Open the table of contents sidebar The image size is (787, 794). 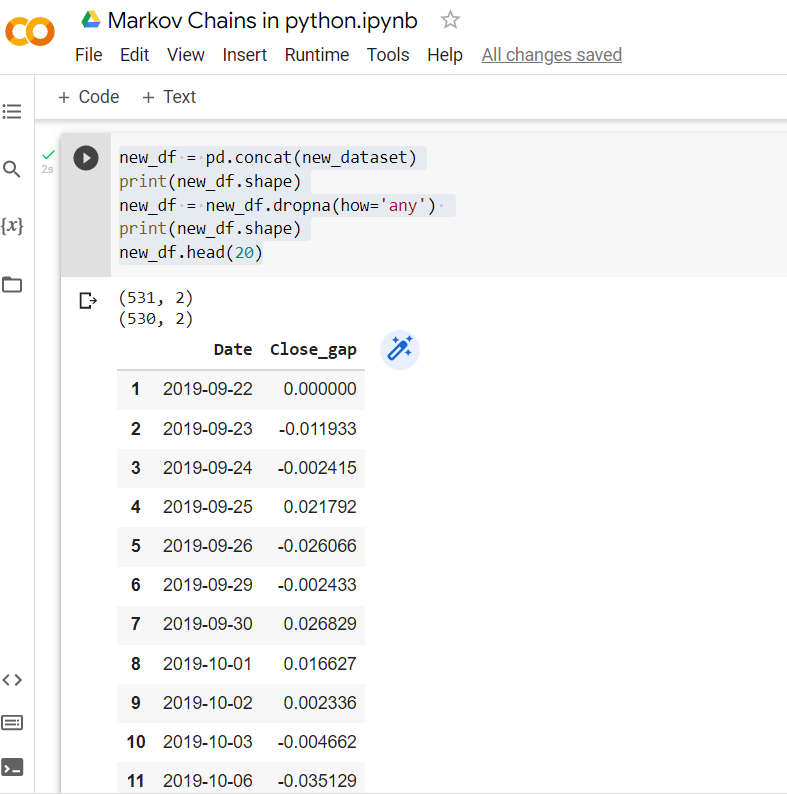point(12,112)
